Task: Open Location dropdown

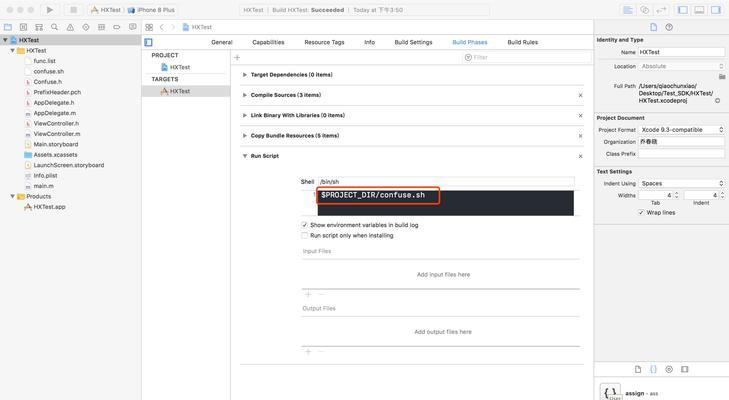Action: tap(682, 67)
